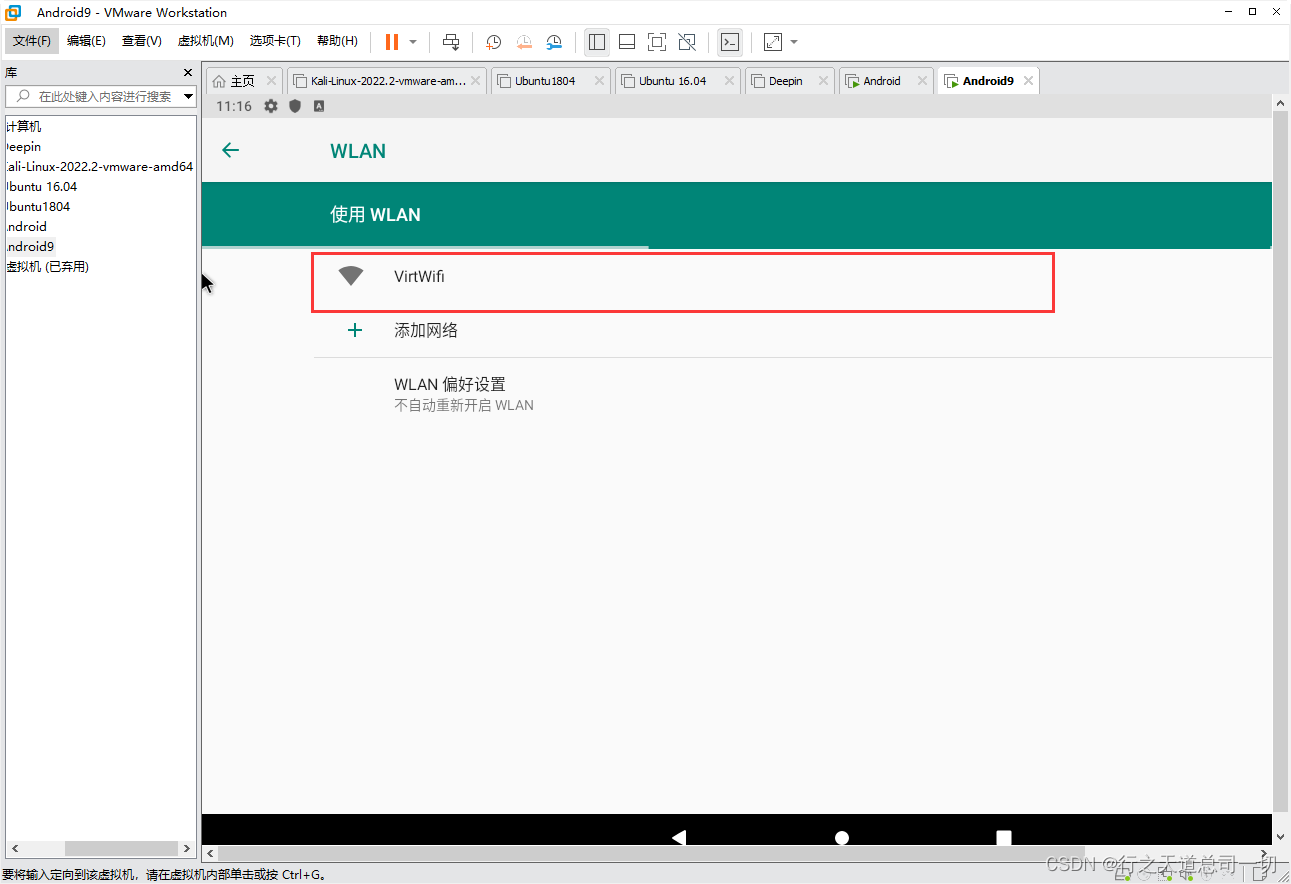The width and height of the screenshot is (1291, 884).
Task: Select Ubuntu1804 in the library
Action: (x=37, y=207)
